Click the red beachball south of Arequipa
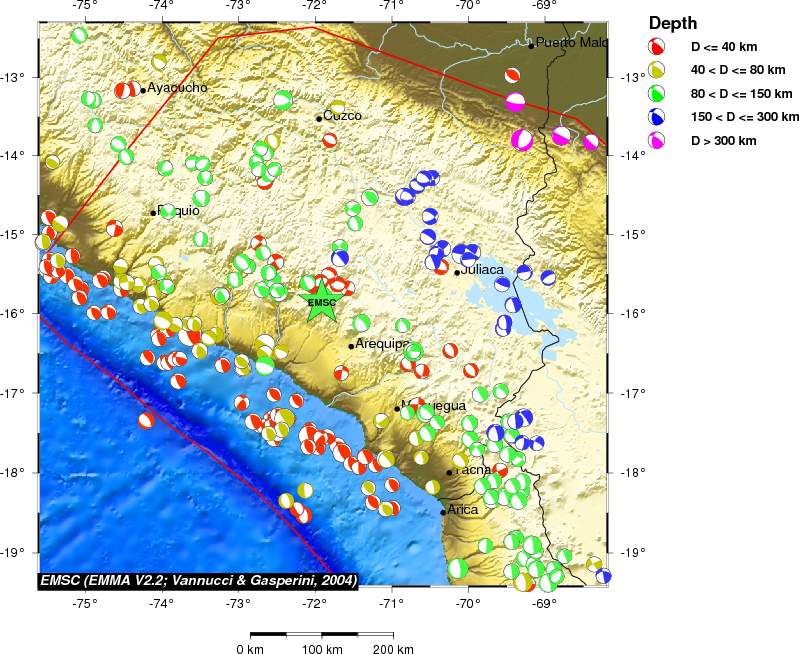The height and width of the screenshot is (654, 799). [341, 373]
